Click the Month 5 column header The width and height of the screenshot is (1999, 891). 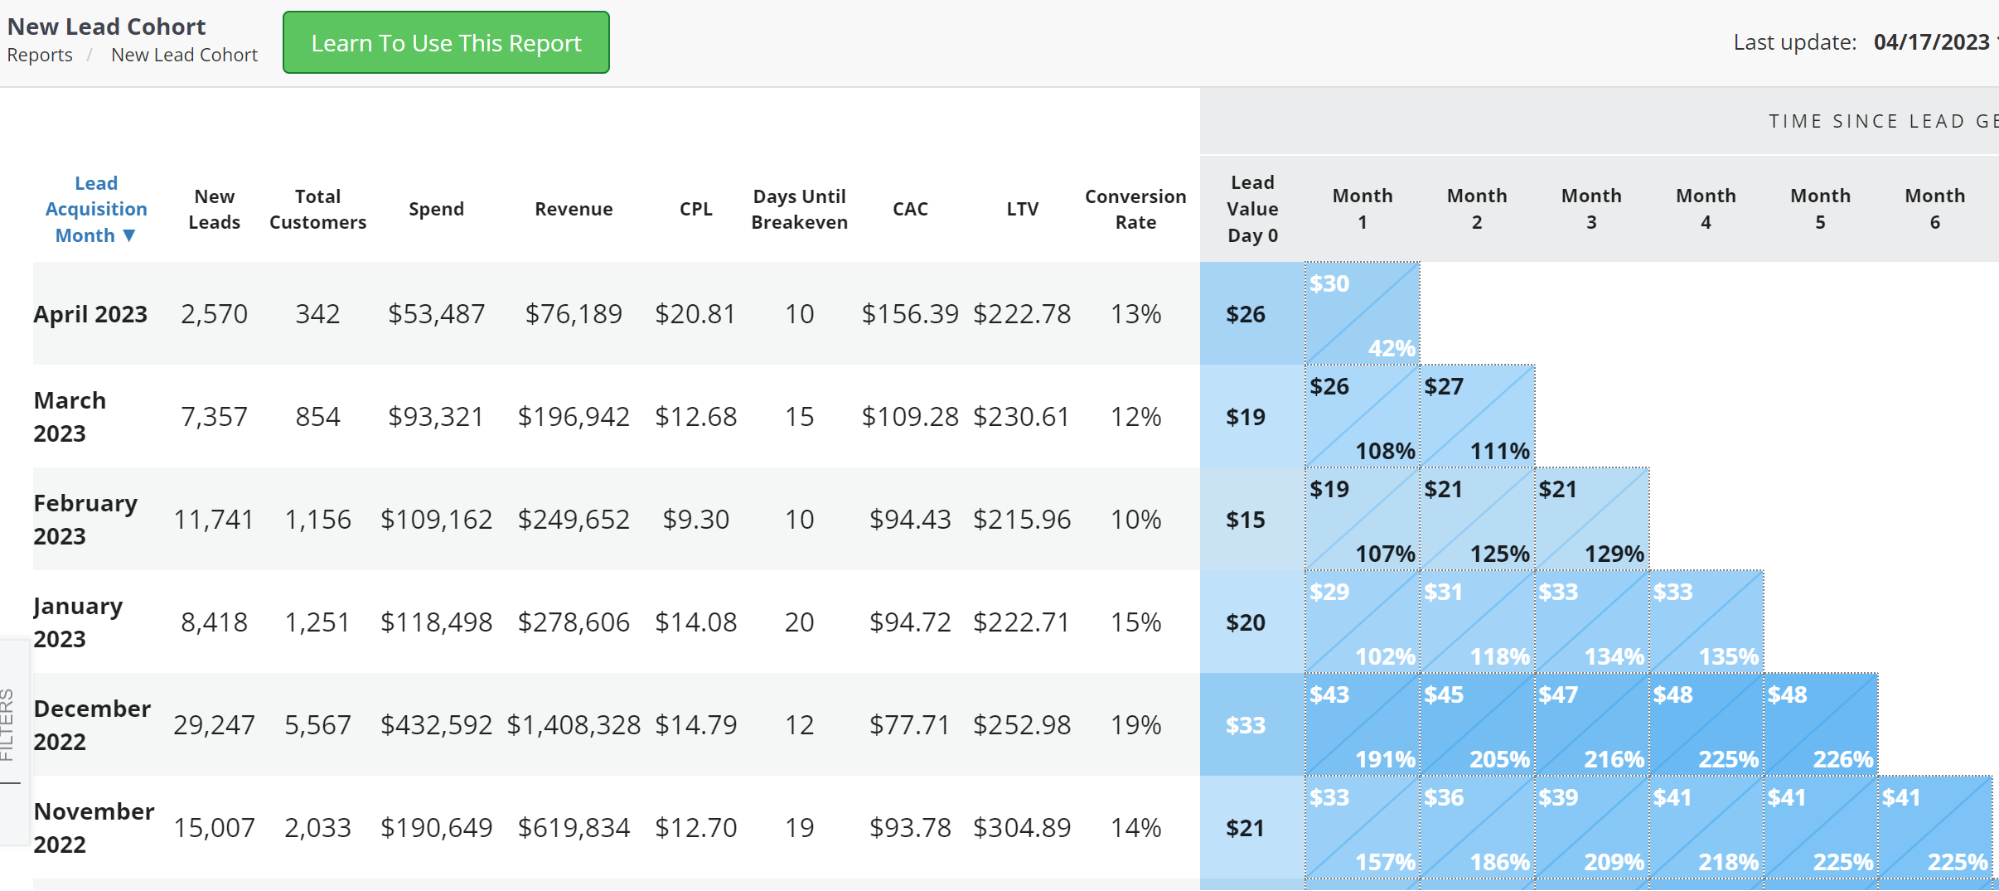1820,209
